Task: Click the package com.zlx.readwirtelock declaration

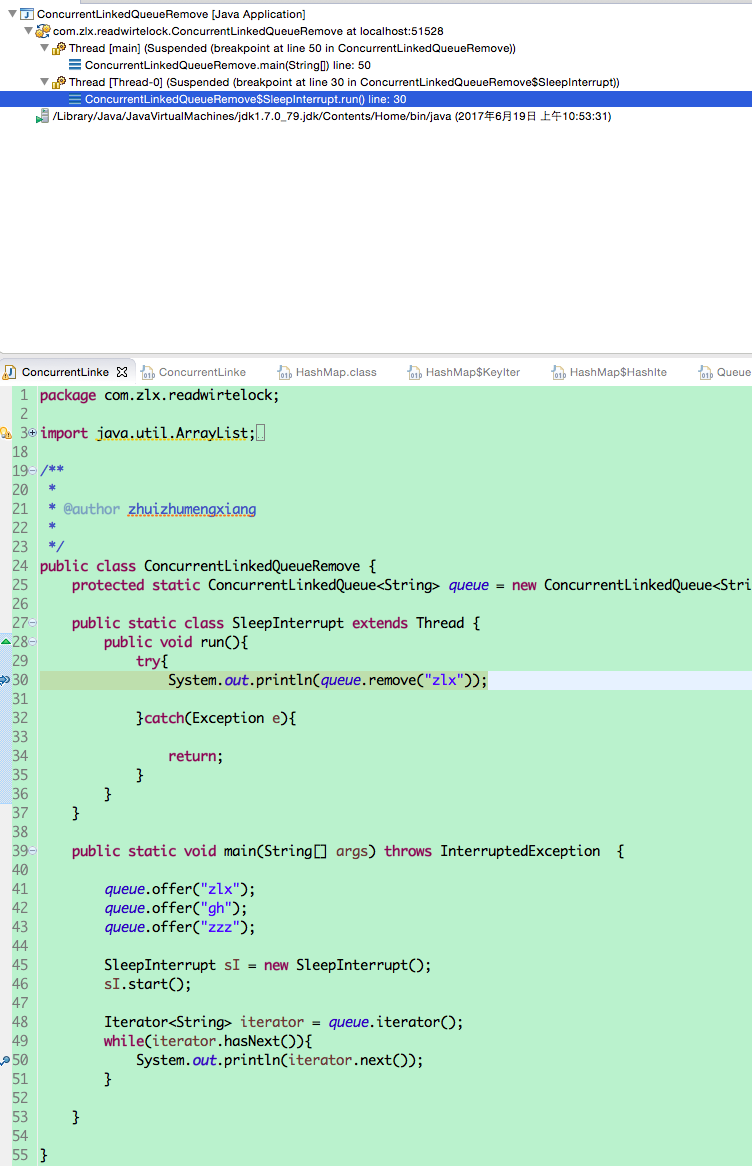Action: coord(159,396)
